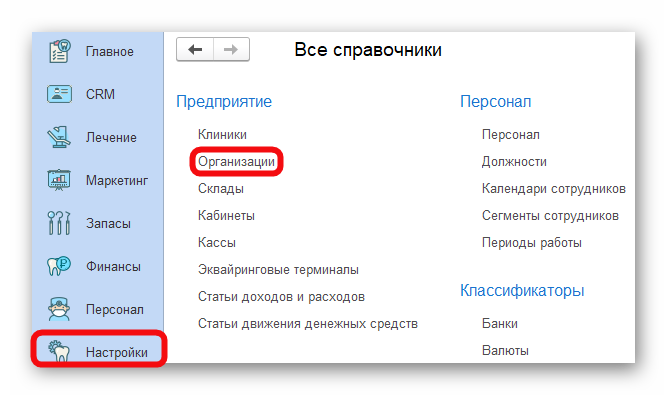The width and height of the screenshot is (667, 395).
Task: Open the Должности directory
Action: tap(514, 162)
